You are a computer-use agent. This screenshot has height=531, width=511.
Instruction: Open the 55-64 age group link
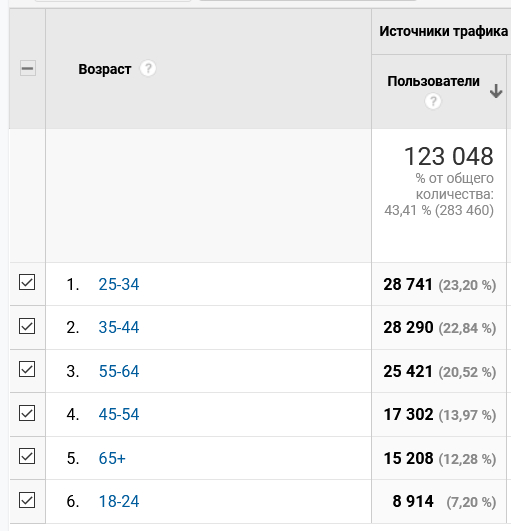click(x=119, y=371)
